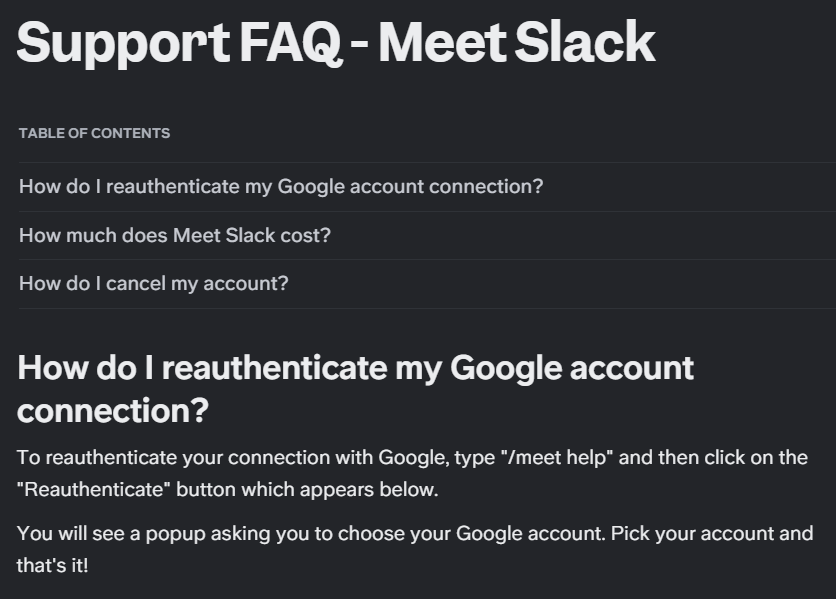The width and height of the screenshot is (836, 599).
Task: Select the large bold reauthenticate section heading
Action: pyautogui.click(x=355, y=389)
